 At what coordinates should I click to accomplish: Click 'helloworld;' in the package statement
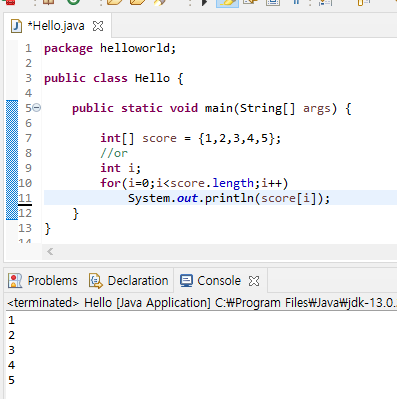[x=138, y=48]
